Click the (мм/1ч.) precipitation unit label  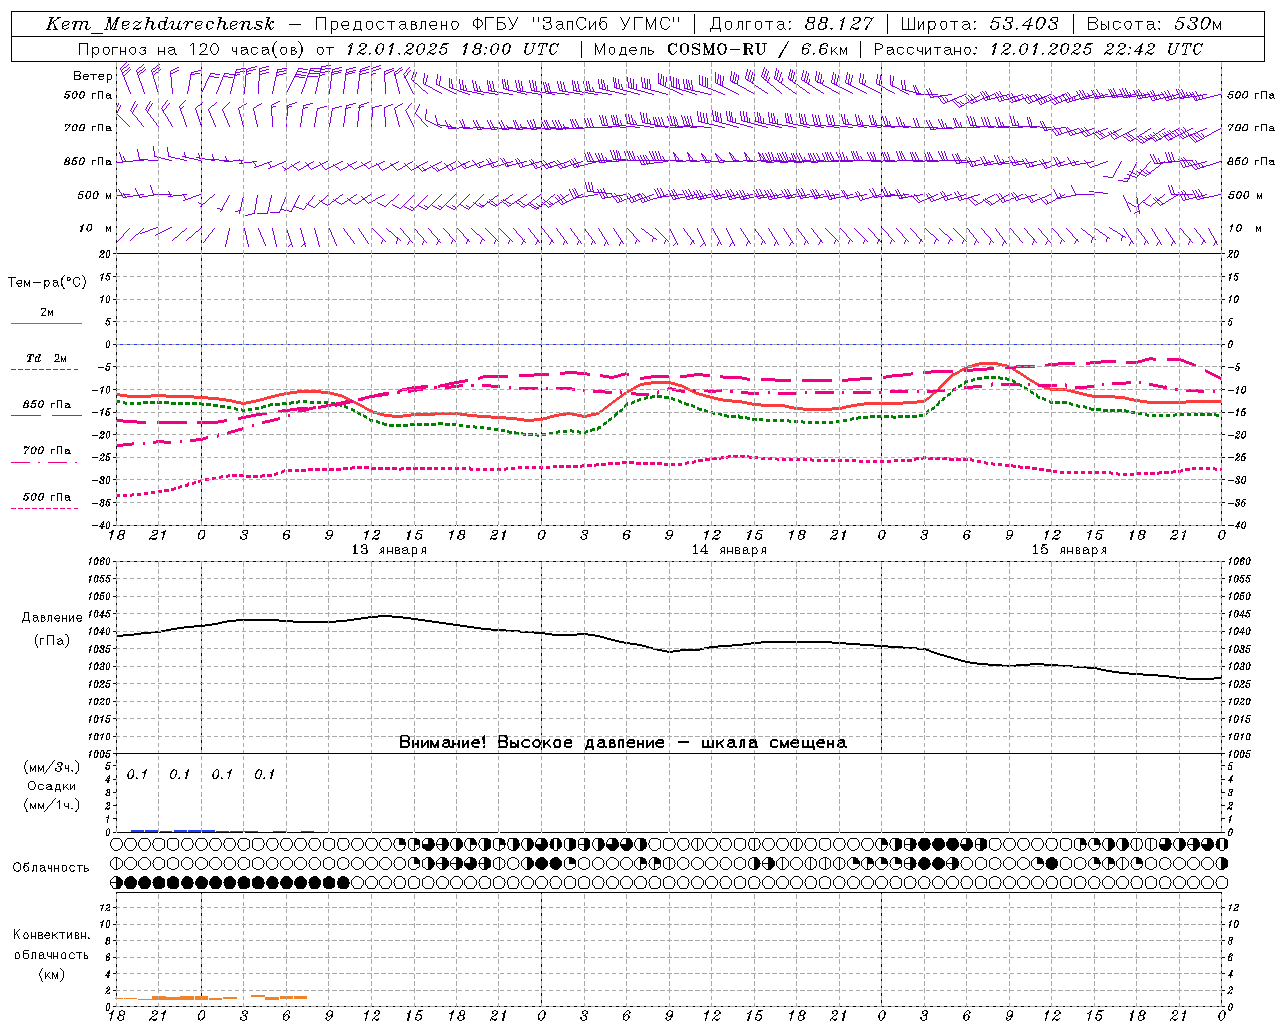click(x=51, y=805)
